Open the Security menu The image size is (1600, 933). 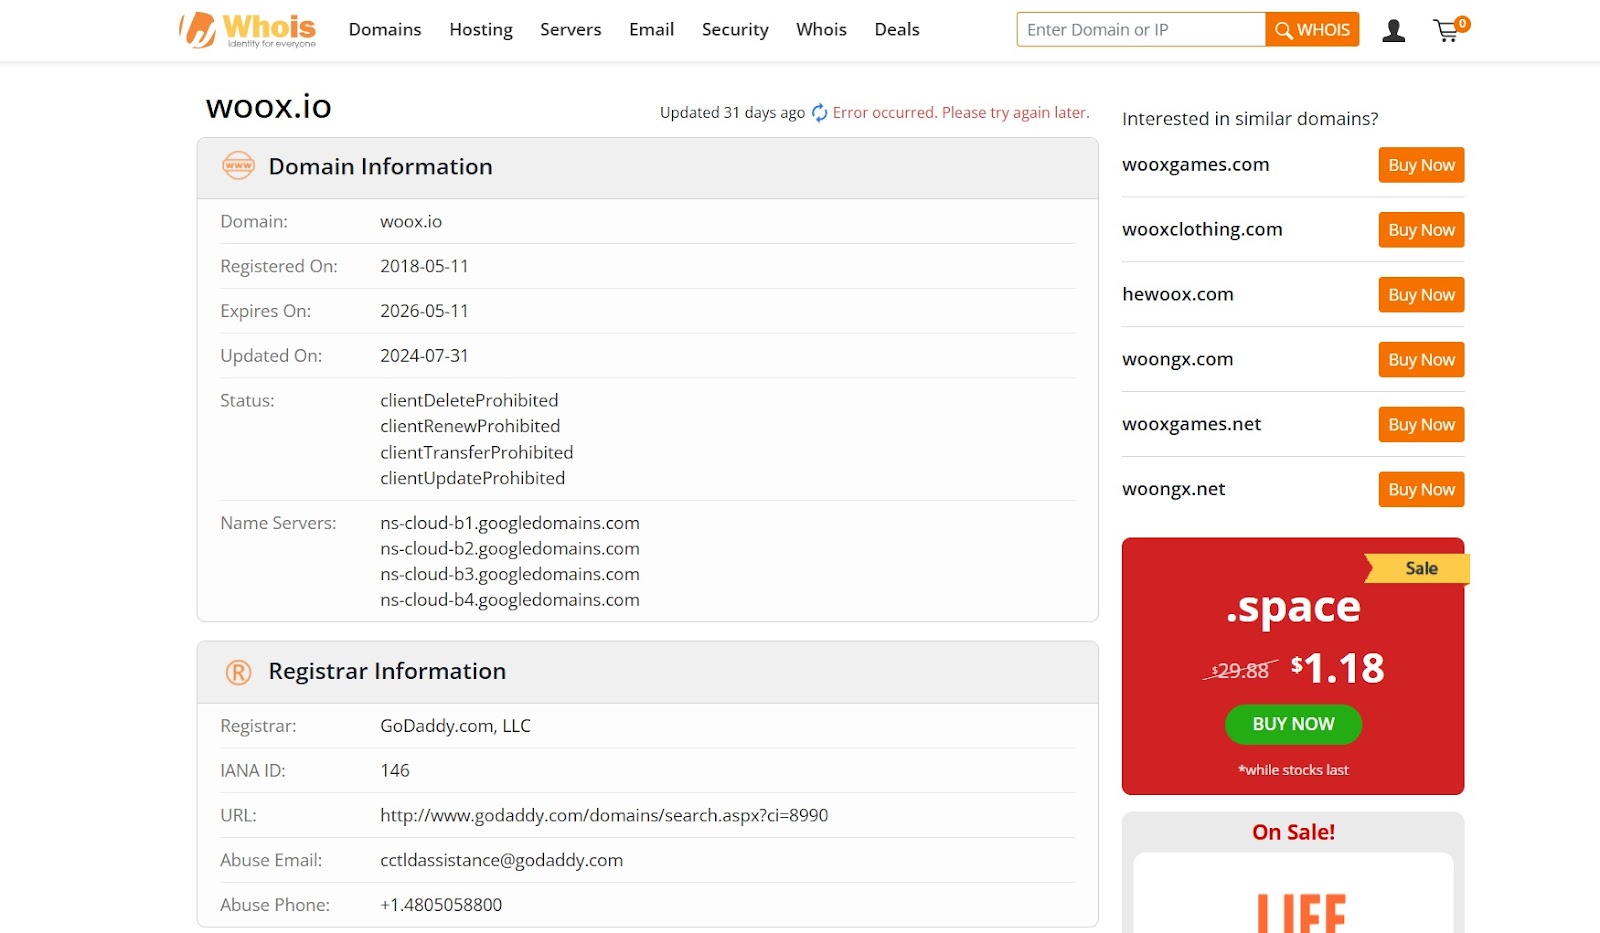click(734, 30)
